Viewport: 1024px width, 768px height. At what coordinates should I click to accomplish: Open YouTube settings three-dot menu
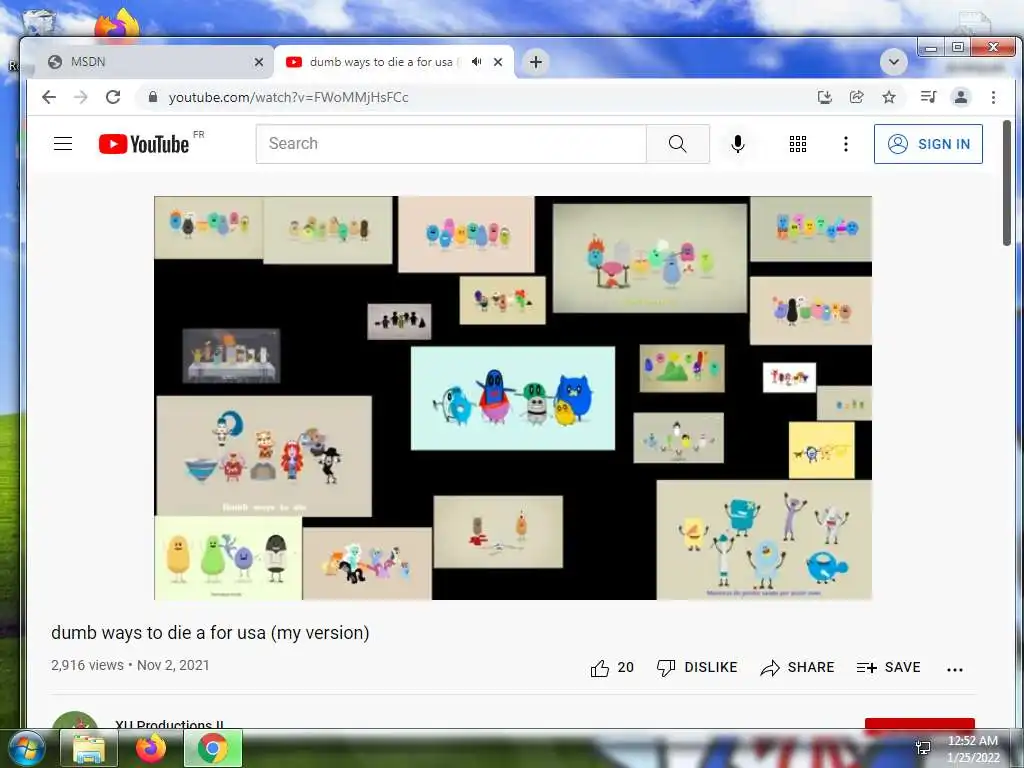click(846, 144)
